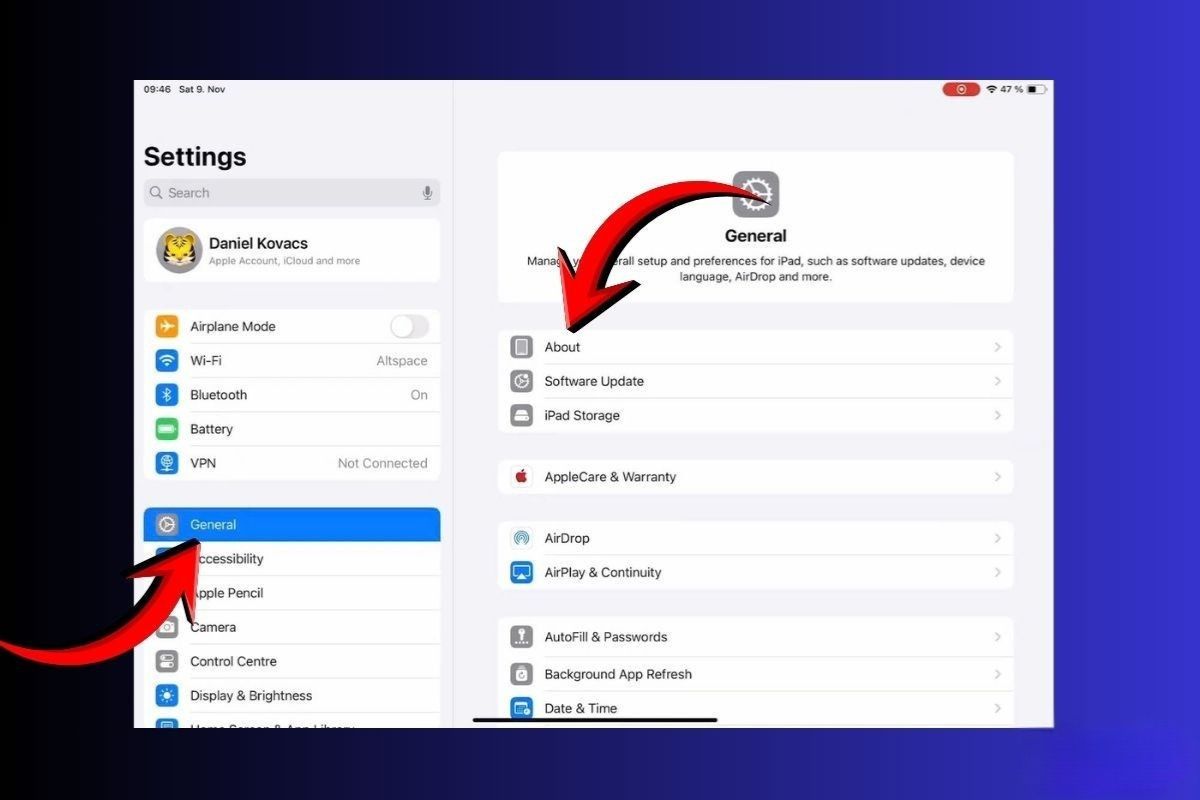Viewport: 1200px width, 800px height.
Task: Select General in the sidebar
Action: tap(290, 523)
